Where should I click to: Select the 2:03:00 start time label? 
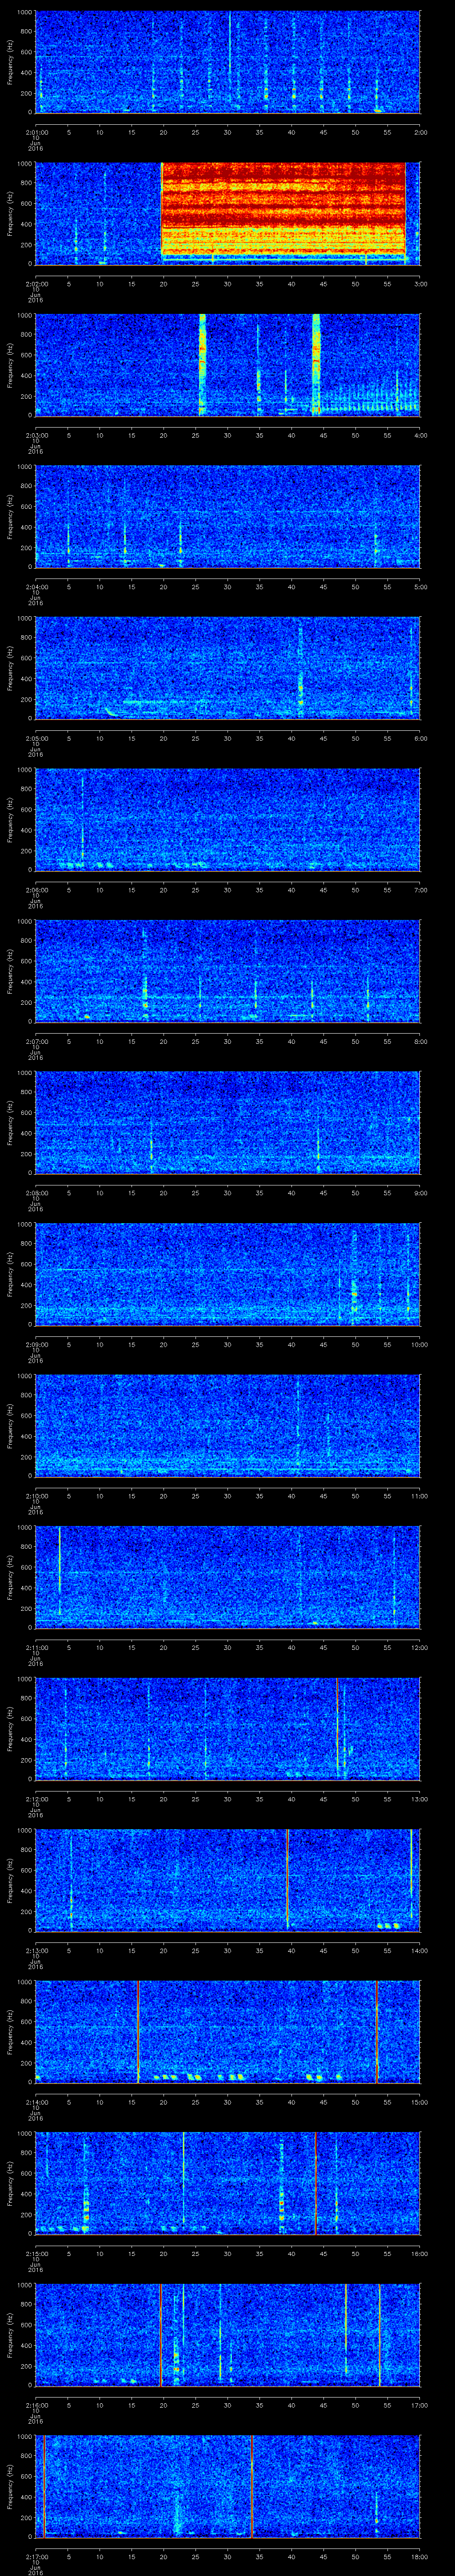click(37, 434)
